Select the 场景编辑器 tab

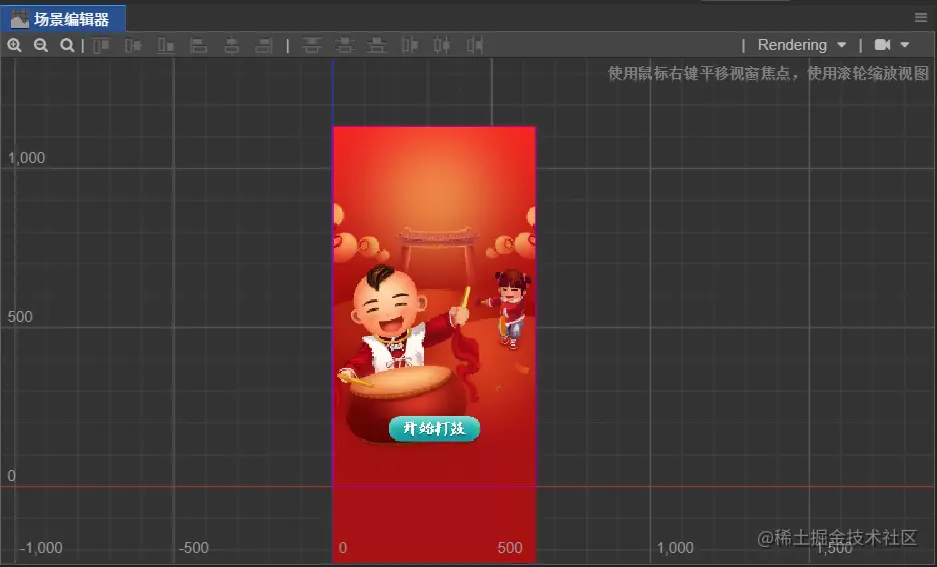[x=63, y=19]
